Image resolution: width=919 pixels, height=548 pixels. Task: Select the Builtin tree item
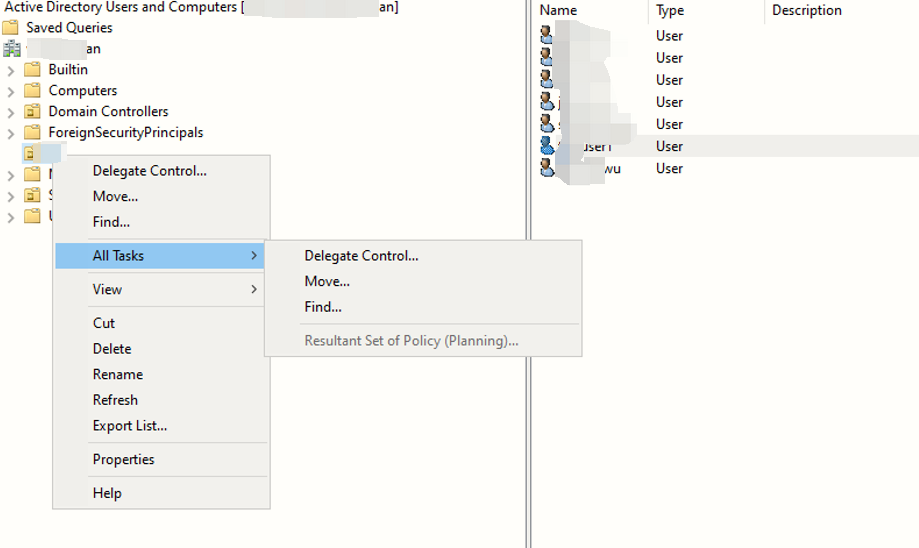tap(68, 69)
